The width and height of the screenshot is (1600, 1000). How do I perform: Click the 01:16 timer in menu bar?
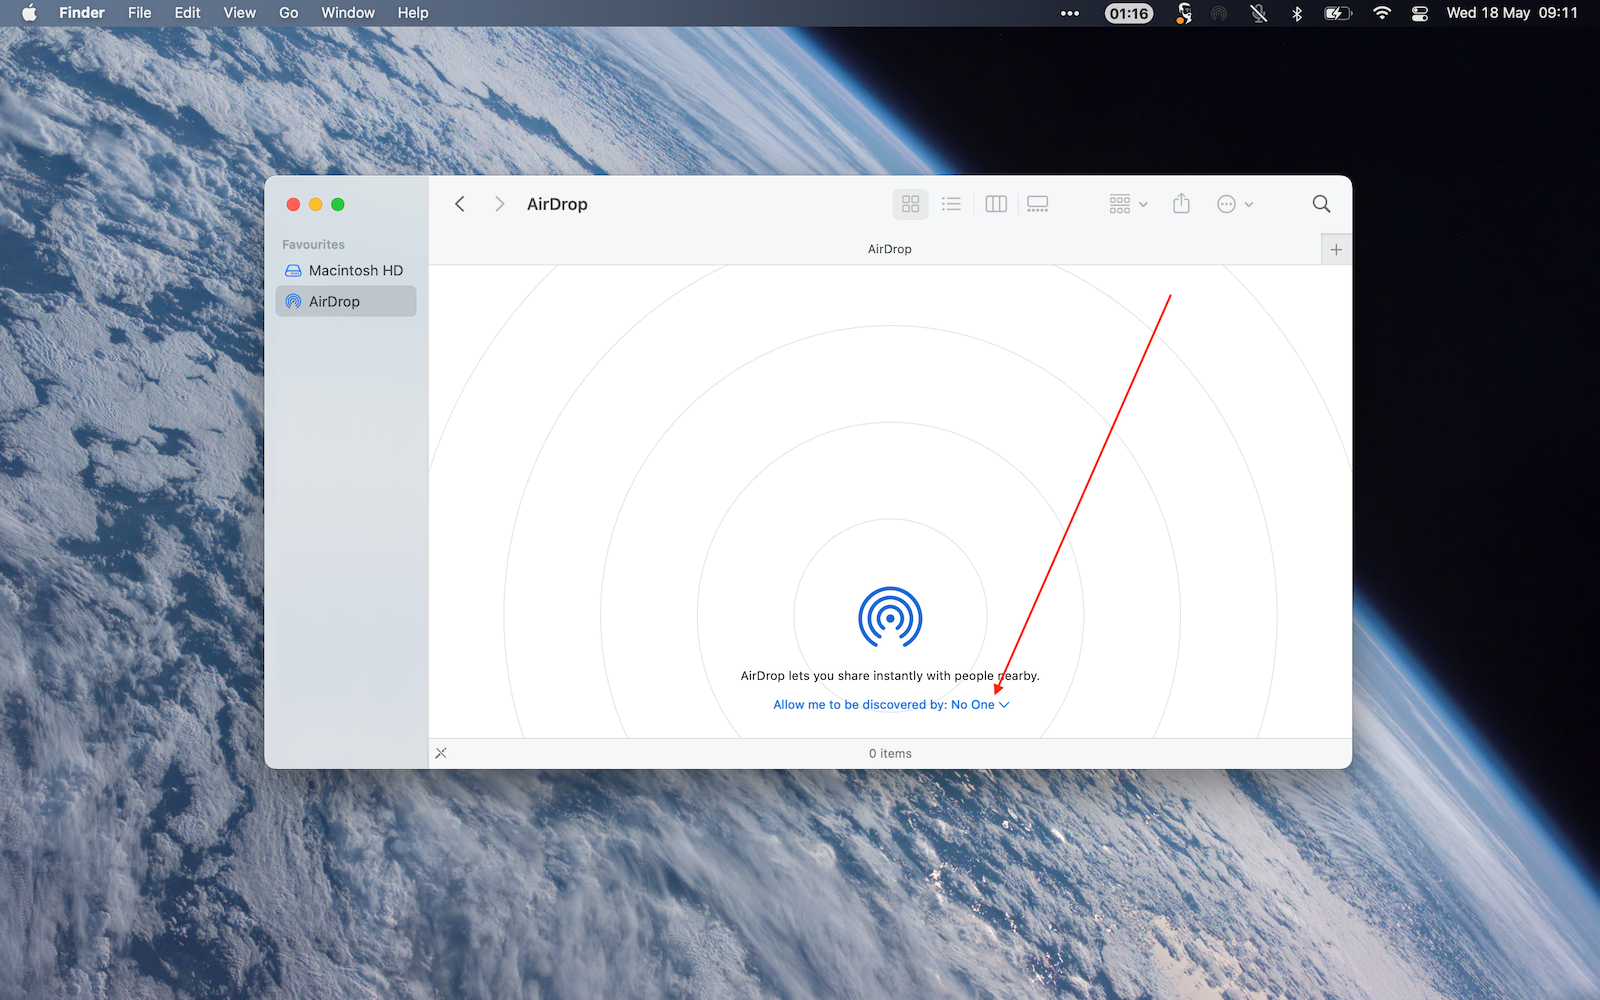(1129, 13)
